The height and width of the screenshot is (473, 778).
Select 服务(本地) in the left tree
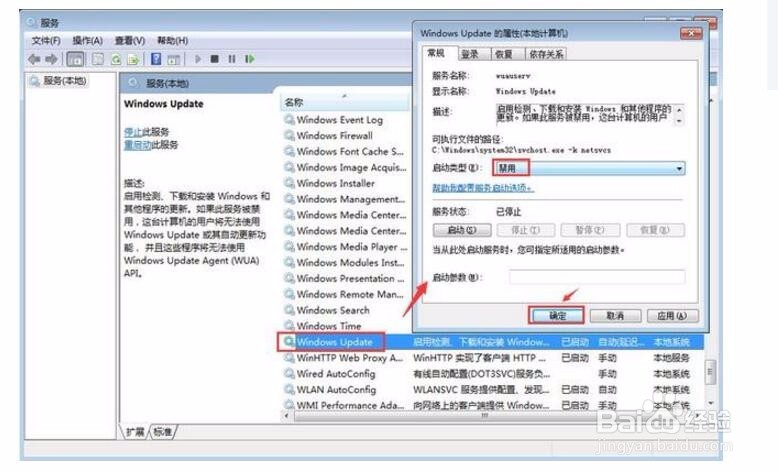[65, 80]
